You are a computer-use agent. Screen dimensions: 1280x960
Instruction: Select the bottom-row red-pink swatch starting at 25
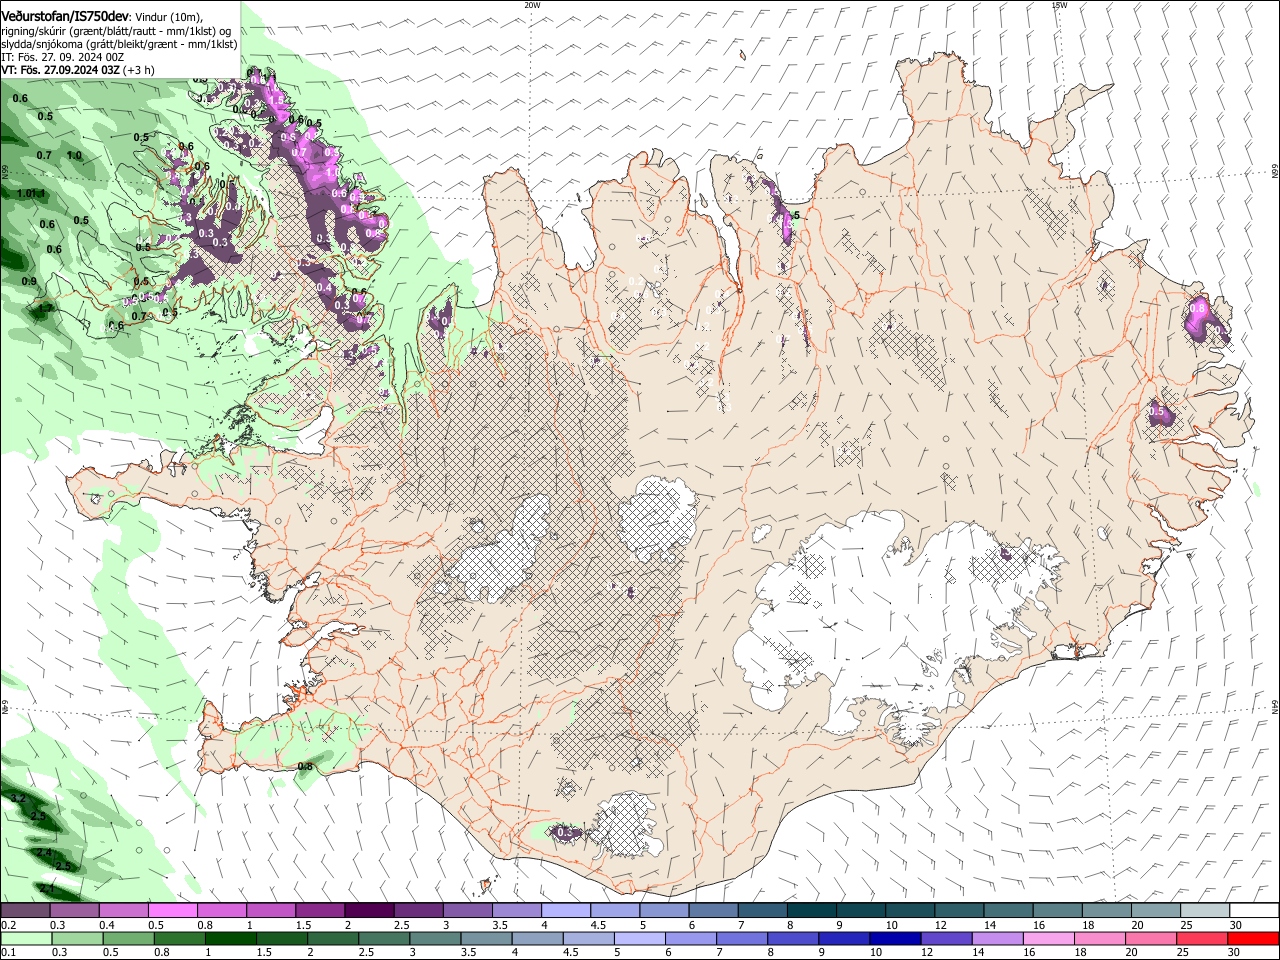click(x=1202, y=939)
